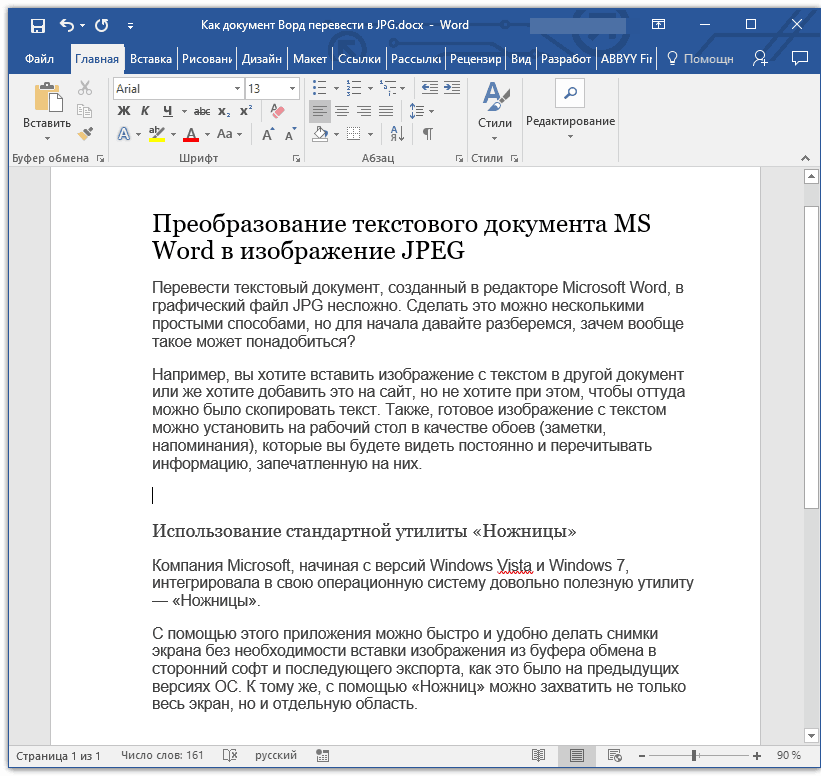Open the font size 13 dropdown
Screen dimensions: 821x776
tap(292, 88)
